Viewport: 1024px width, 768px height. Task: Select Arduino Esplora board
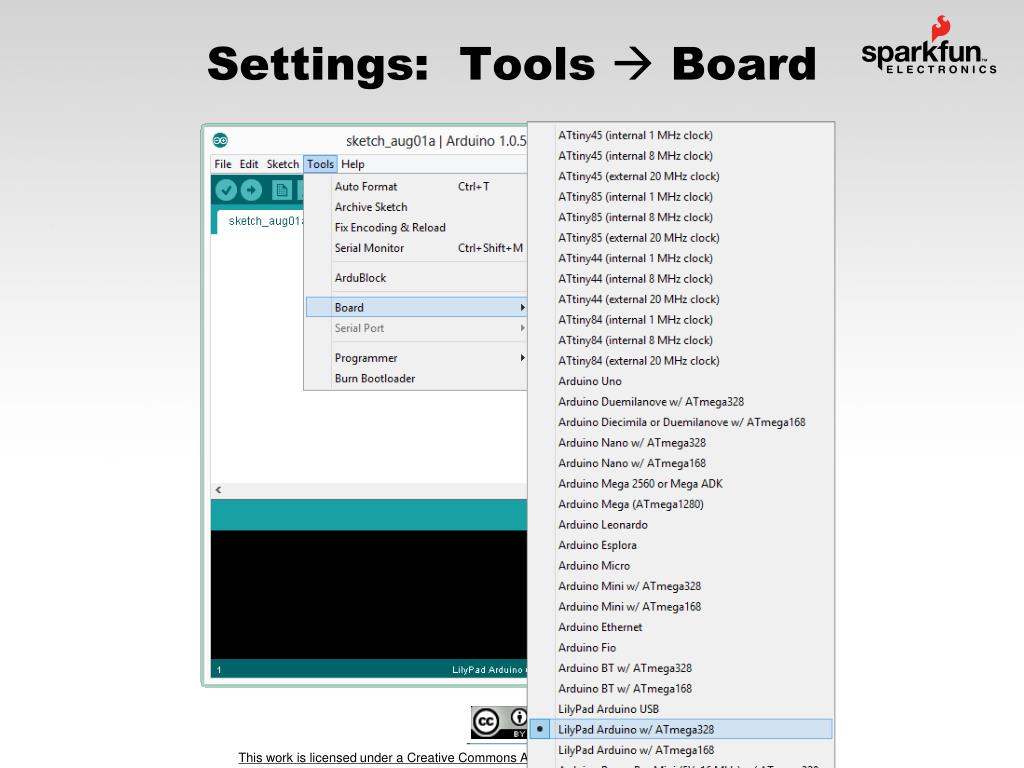point(681,545)
